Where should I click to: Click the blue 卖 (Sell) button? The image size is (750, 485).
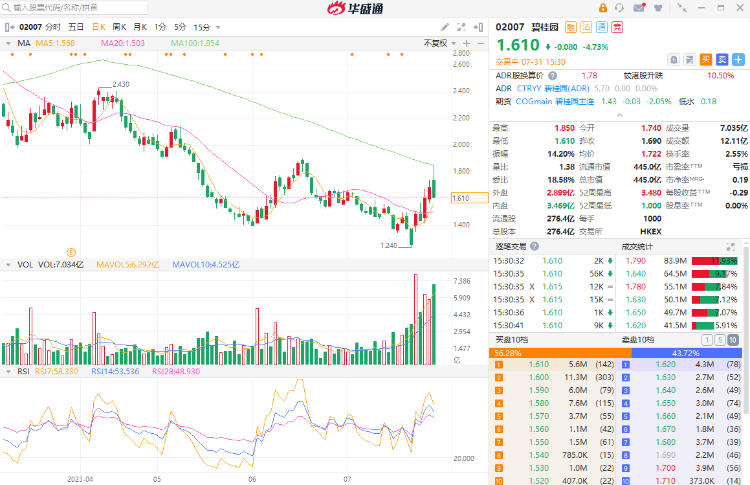tap(720, 59)
